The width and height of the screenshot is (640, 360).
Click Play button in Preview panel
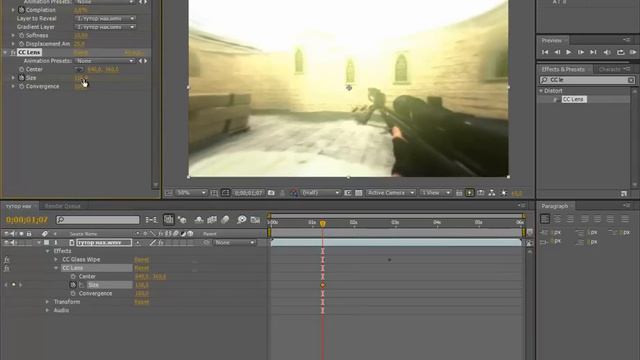[x=569, y=52]
